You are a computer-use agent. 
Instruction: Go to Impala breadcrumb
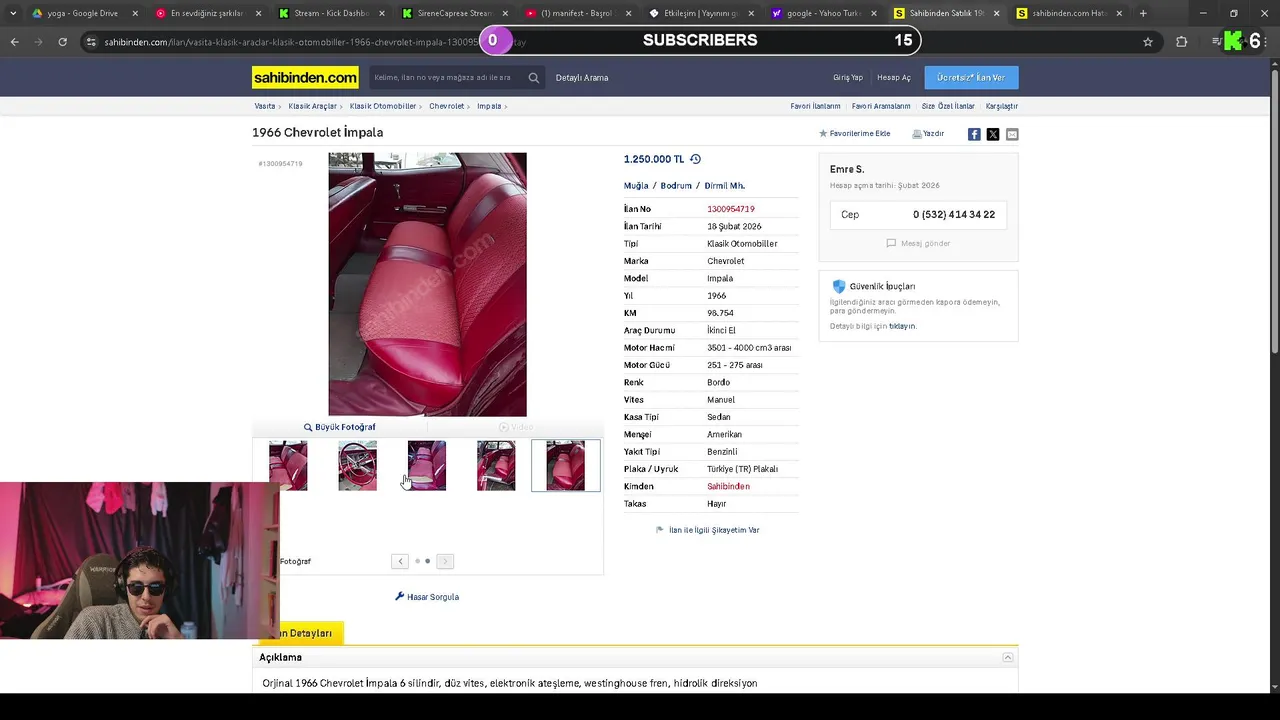point(489,106)
